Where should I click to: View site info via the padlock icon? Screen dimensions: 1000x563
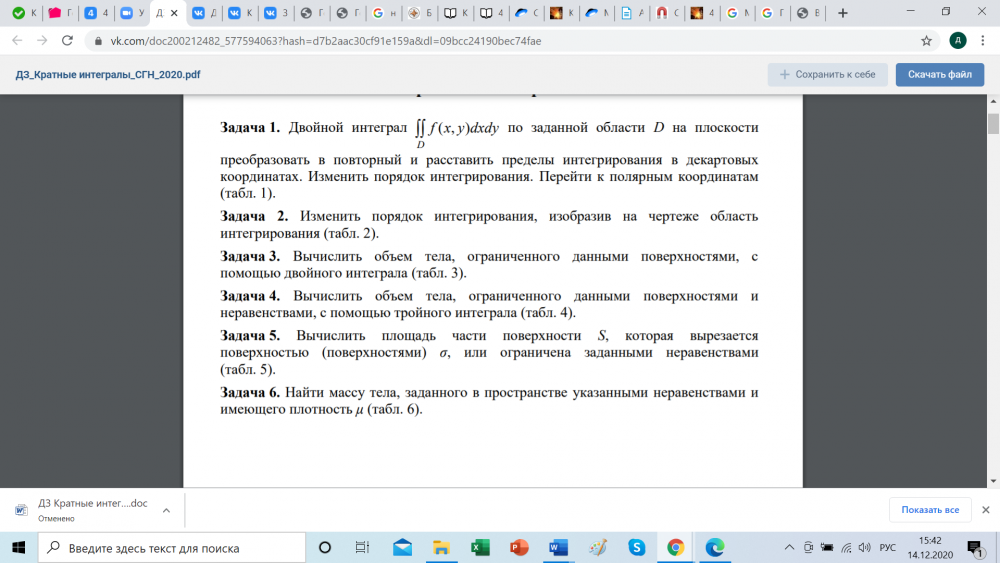98,41
